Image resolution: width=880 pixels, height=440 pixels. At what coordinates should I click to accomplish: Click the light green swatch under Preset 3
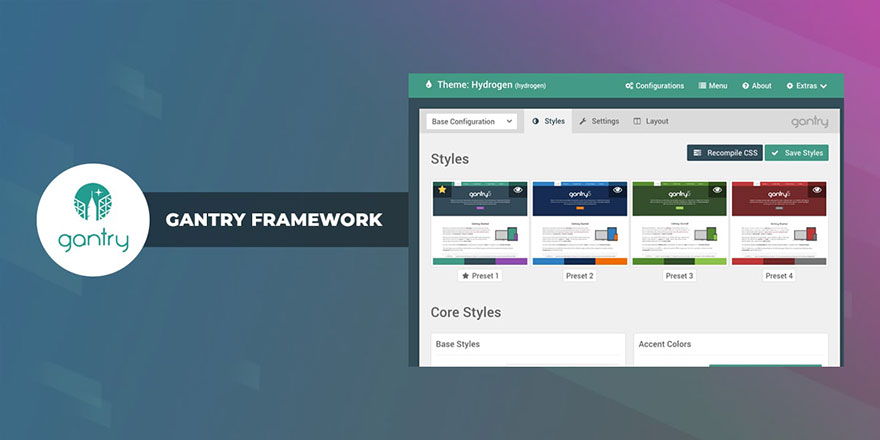tap(711, 261)
